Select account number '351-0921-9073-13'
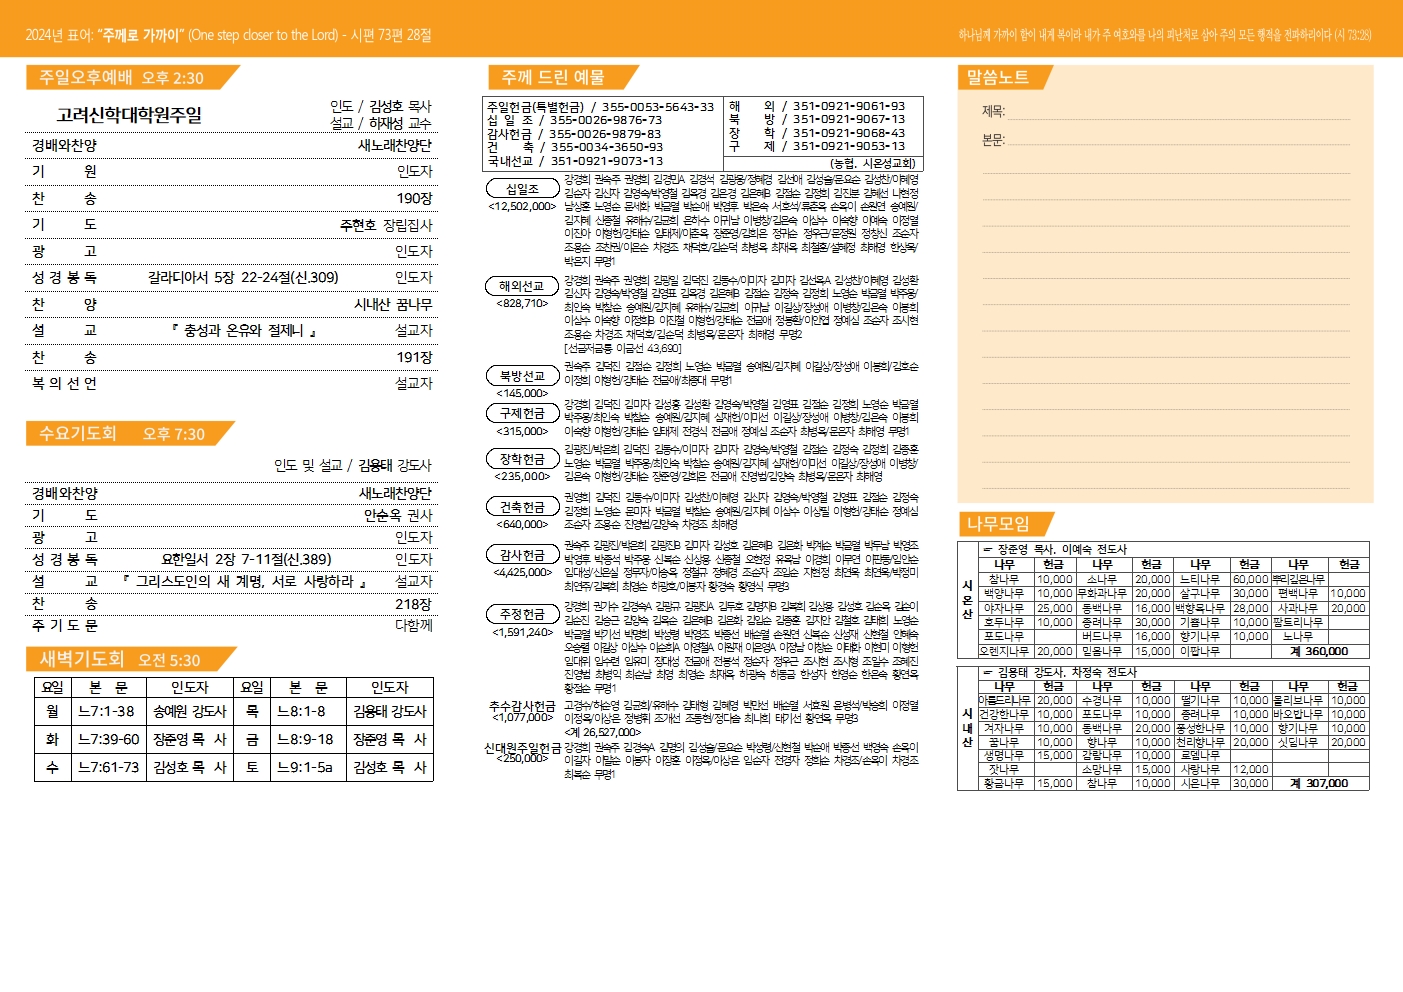The width and height of the screenshot is (1403, 992). click(x=606, y=161)
